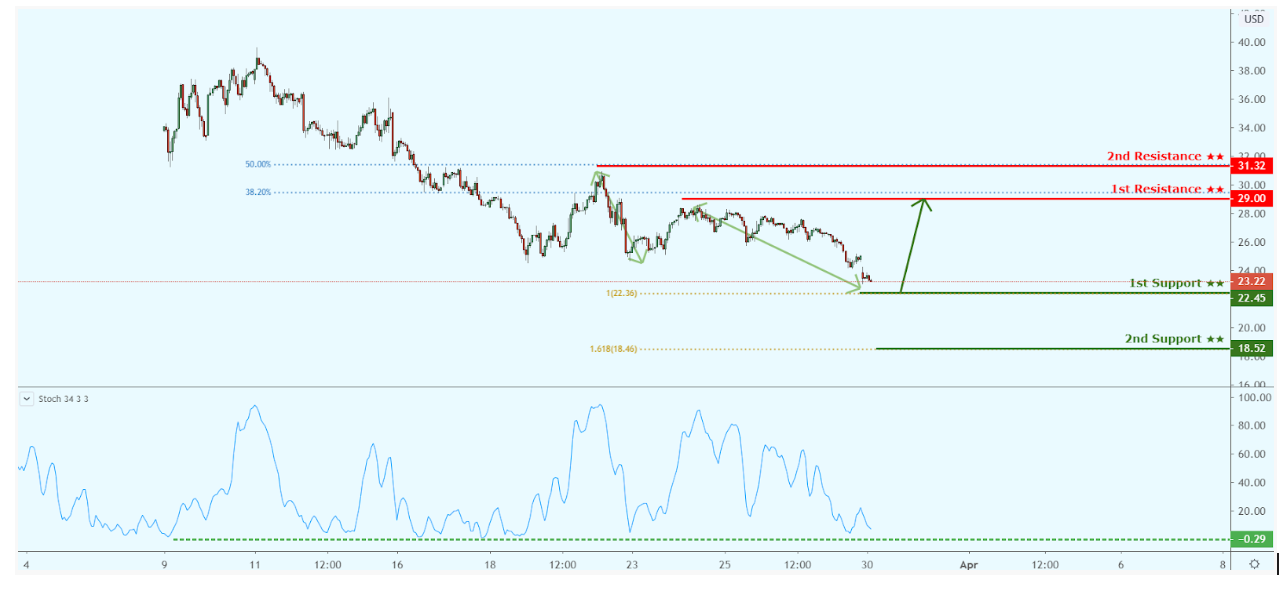Select the 18.52 support price label
The width and height of the screenshot is (1279, 589).
pos(1253,348)
